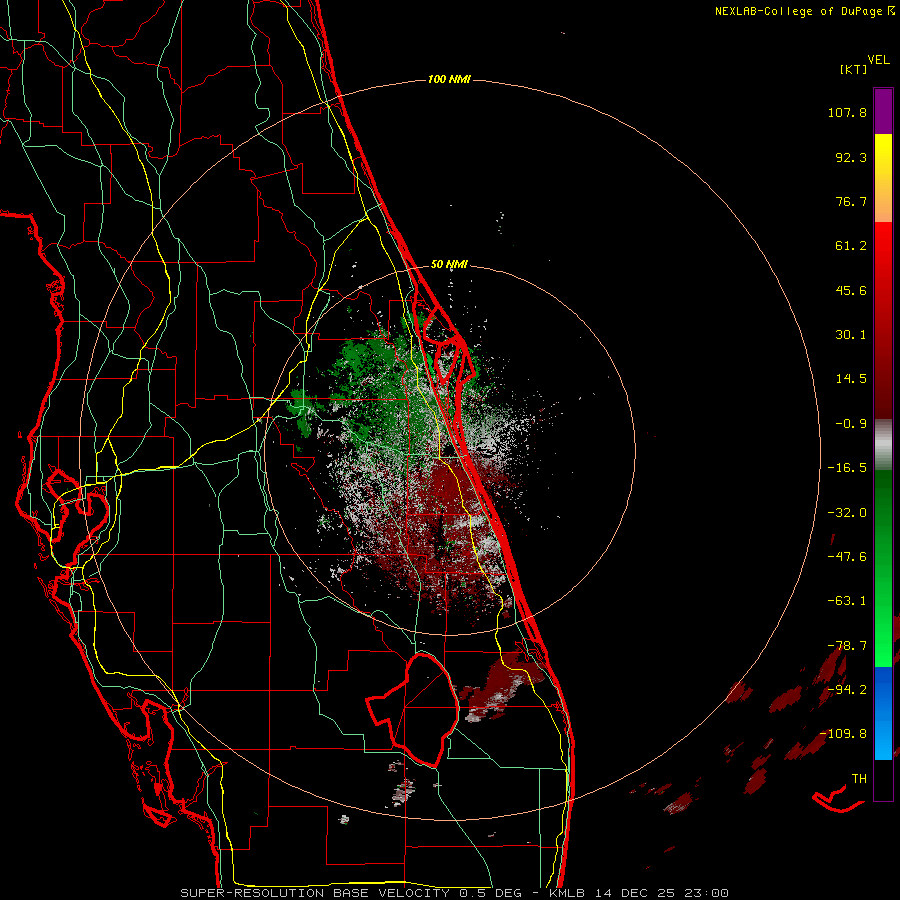This screenshot has height=900, width=900.
Task: Click the -16.5 legend value
Action: point(847,468)
